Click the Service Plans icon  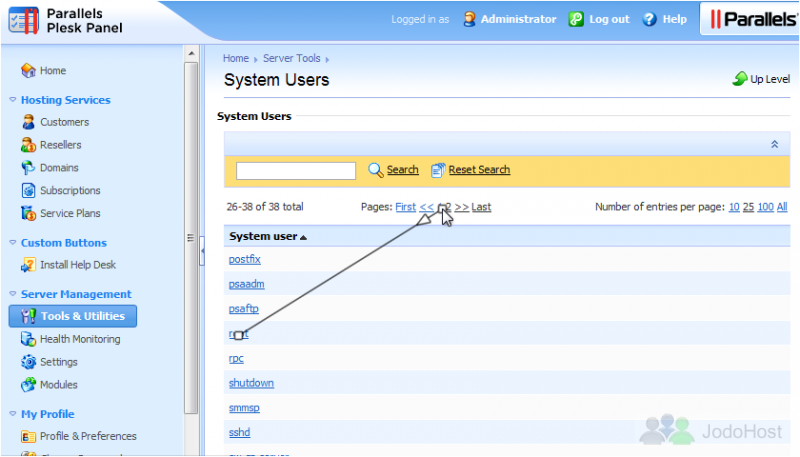pyautogui.click(x=28, y=213)
